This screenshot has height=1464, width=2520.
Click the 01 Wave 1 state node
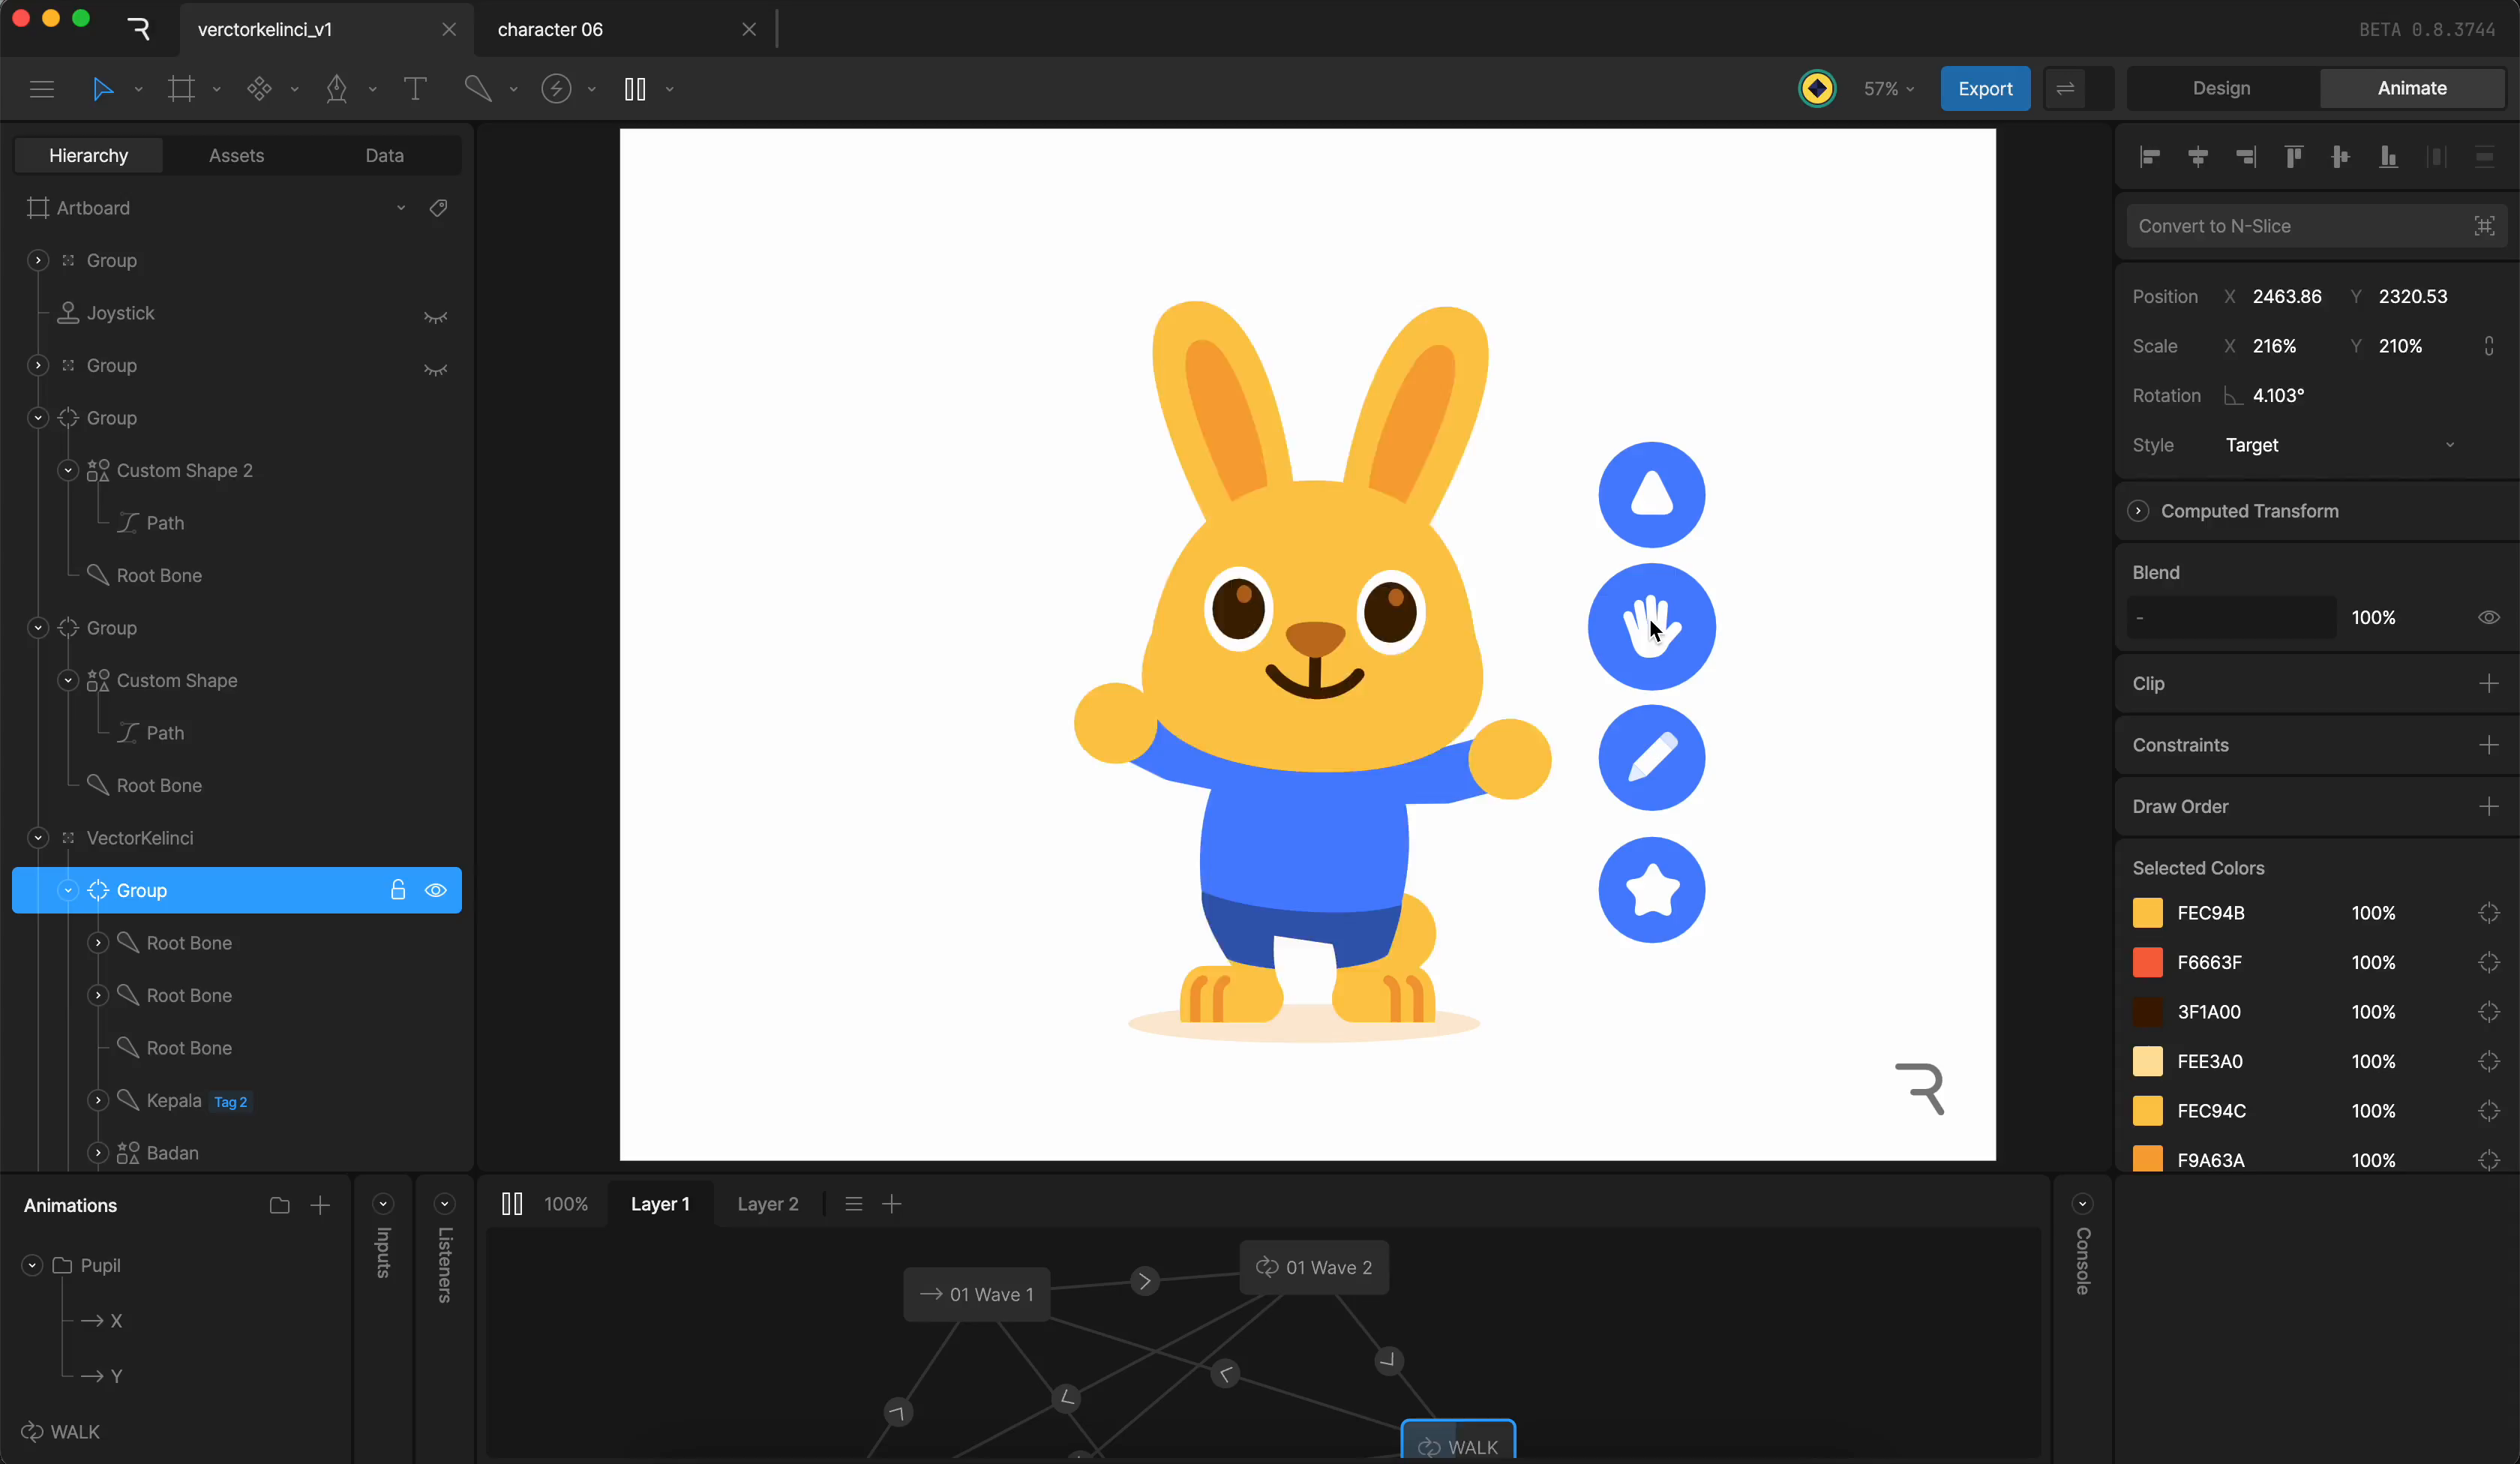click(977, 1294)
